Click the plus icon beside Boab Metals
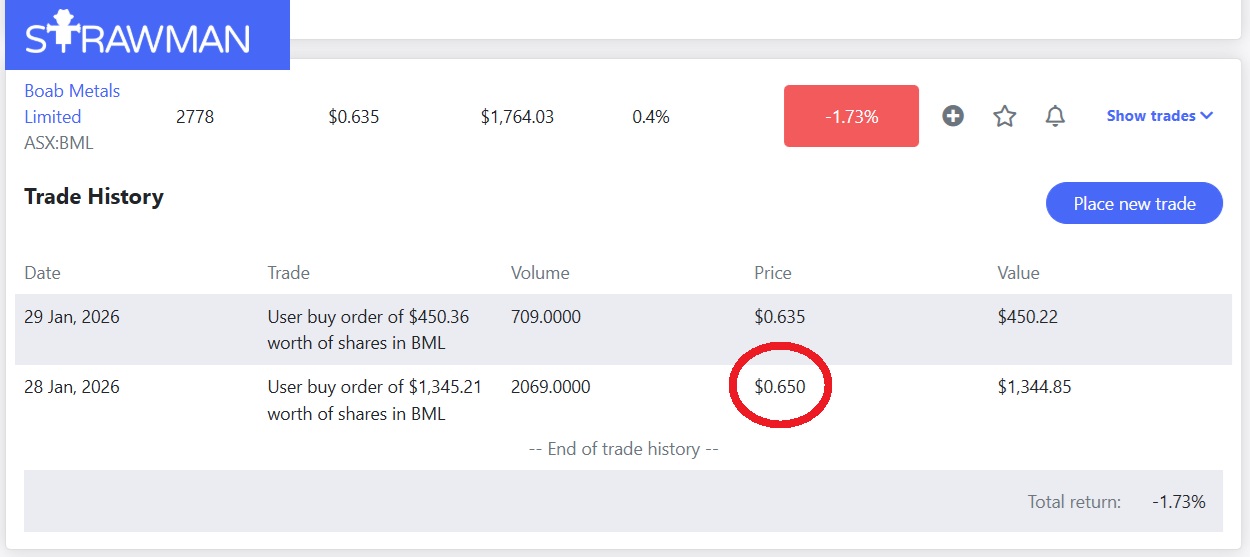This screenshot has height=557, width=1250. pyautogui.click(x=953, y=116)
